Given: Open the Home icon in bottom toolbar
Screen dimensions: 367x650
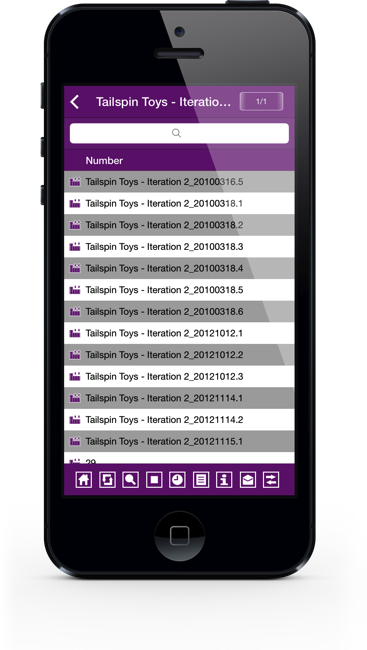Looking at the screenshot, I should click(x=84, y=480).
